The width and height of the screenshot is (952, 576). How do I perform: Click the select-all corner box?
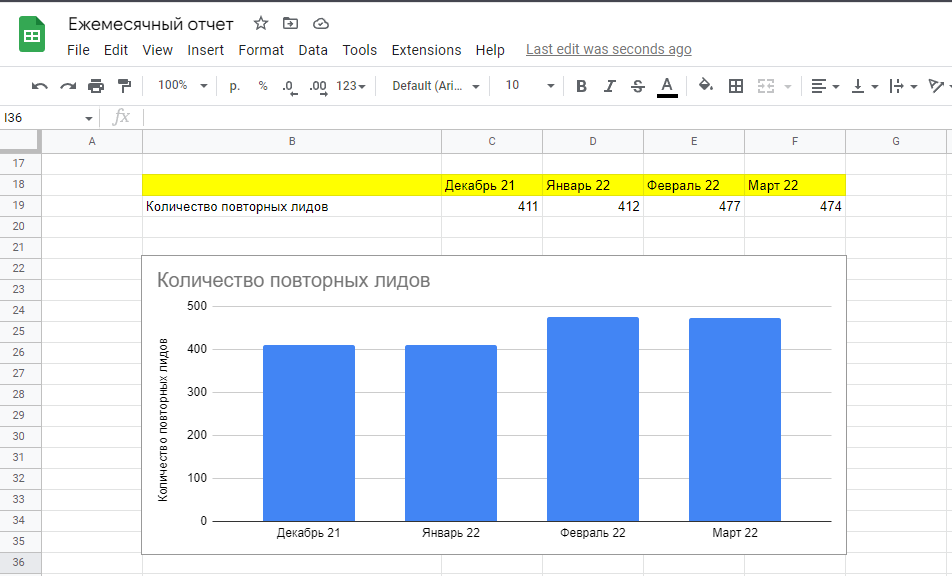click(20, 141)
